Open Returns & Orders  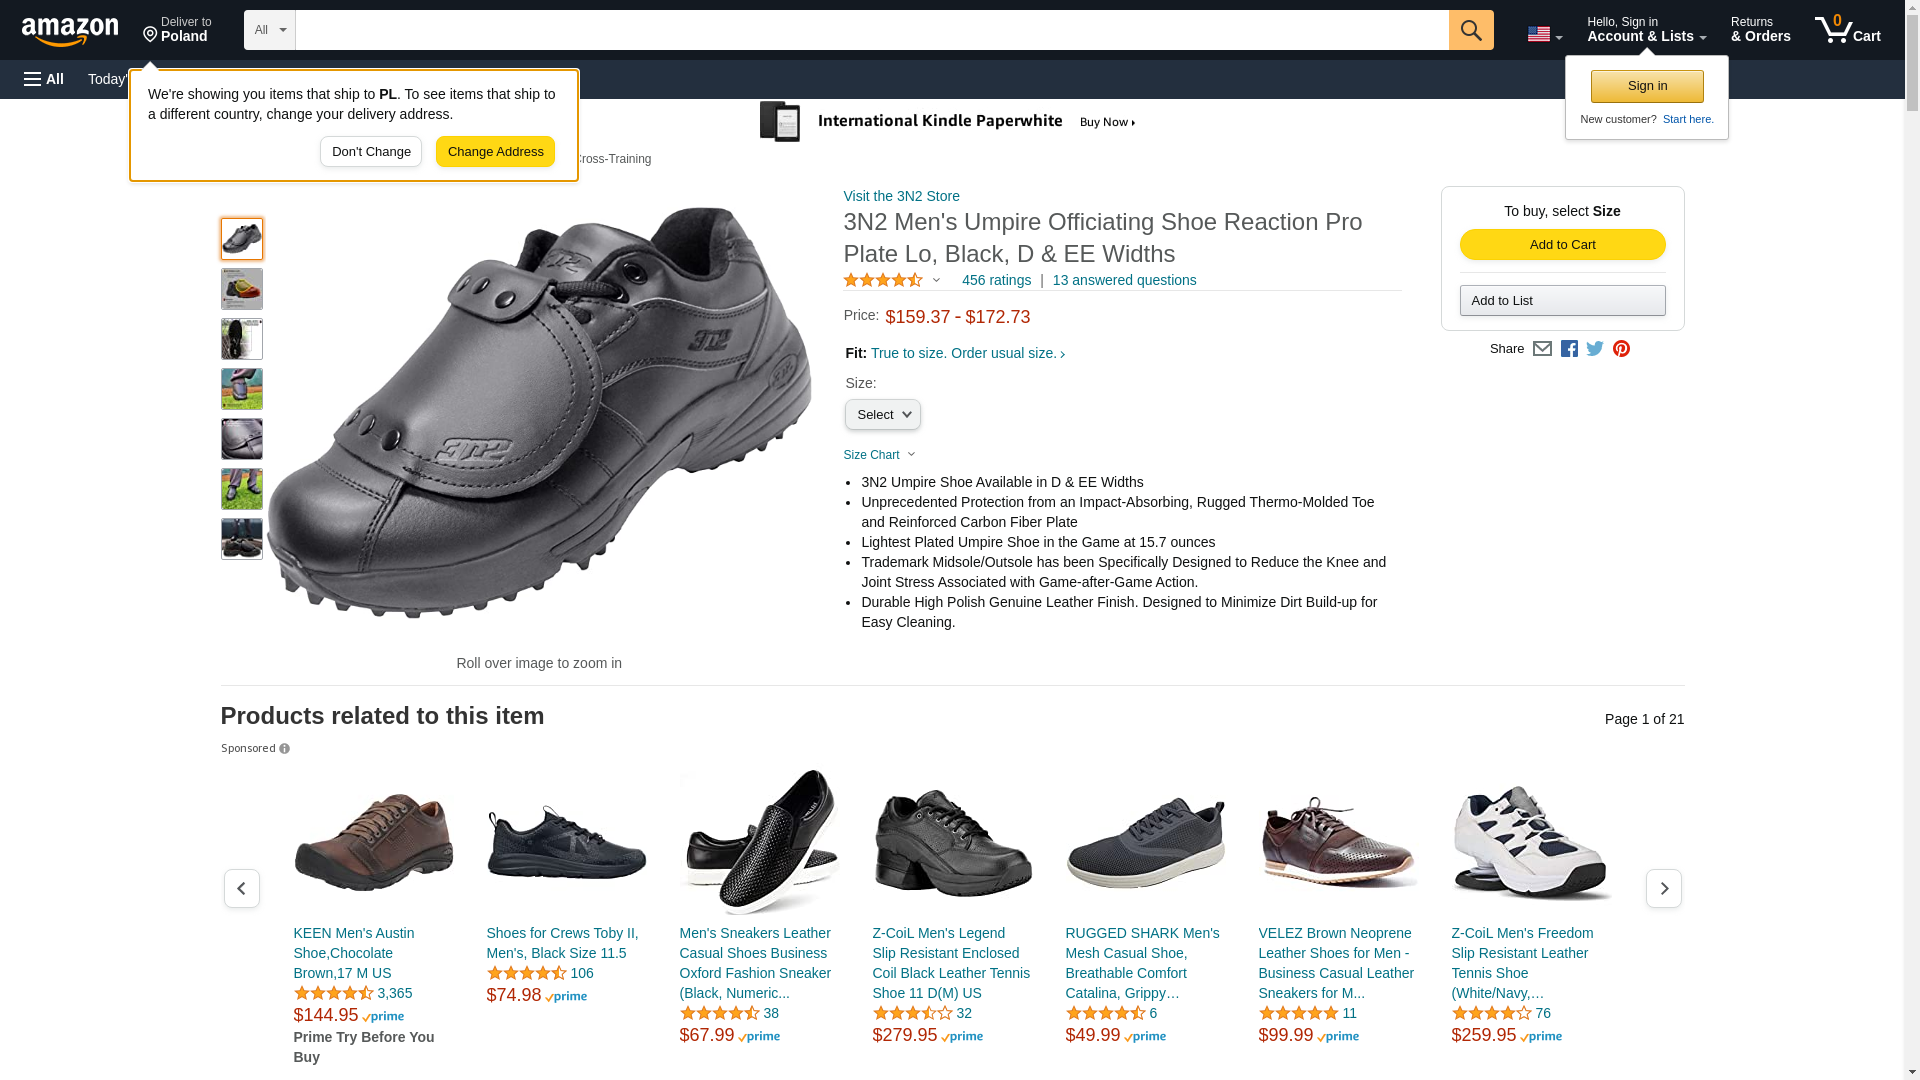point(1760,30)
